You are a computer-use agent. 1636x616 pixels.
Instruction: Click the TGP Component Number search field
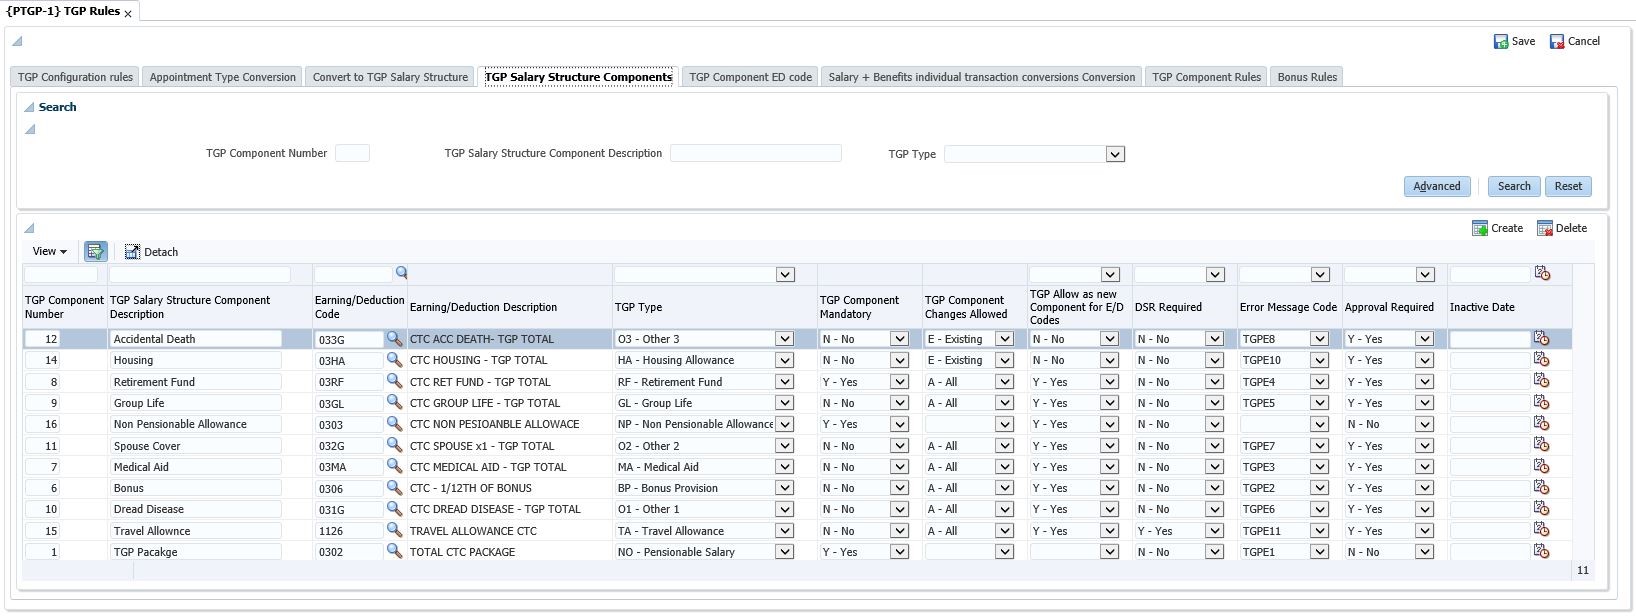pos(352,153)
